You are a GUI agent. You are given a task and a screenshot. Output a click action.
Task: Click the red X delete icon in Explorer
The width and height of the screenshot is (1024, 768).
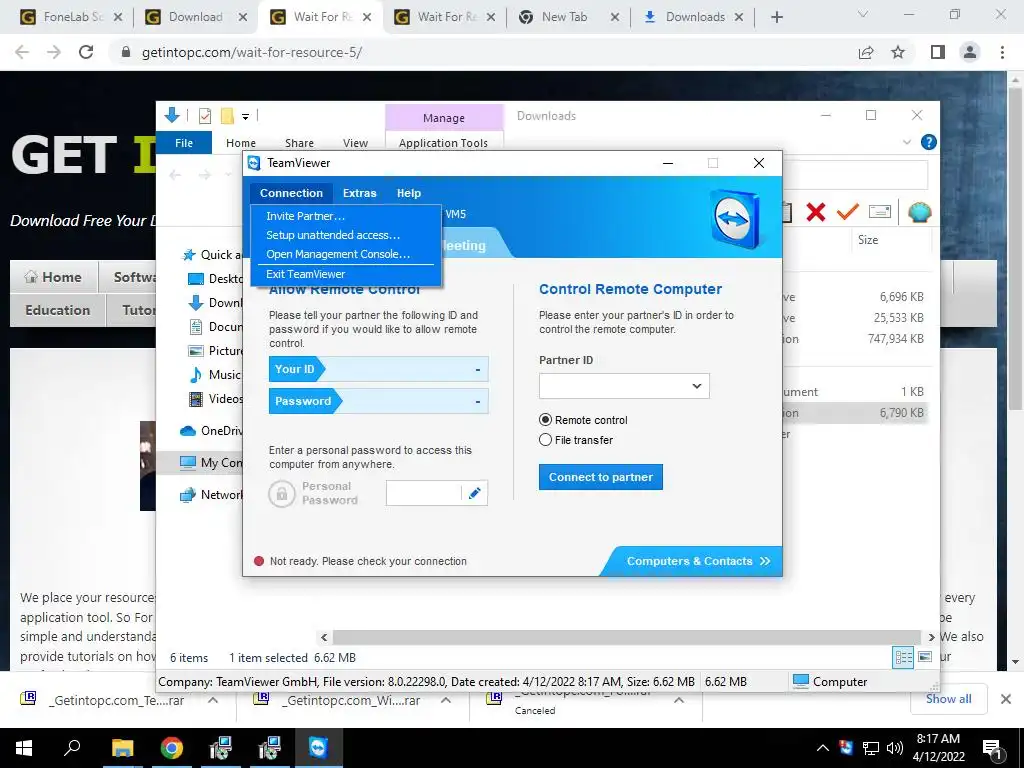pos(816,212)
